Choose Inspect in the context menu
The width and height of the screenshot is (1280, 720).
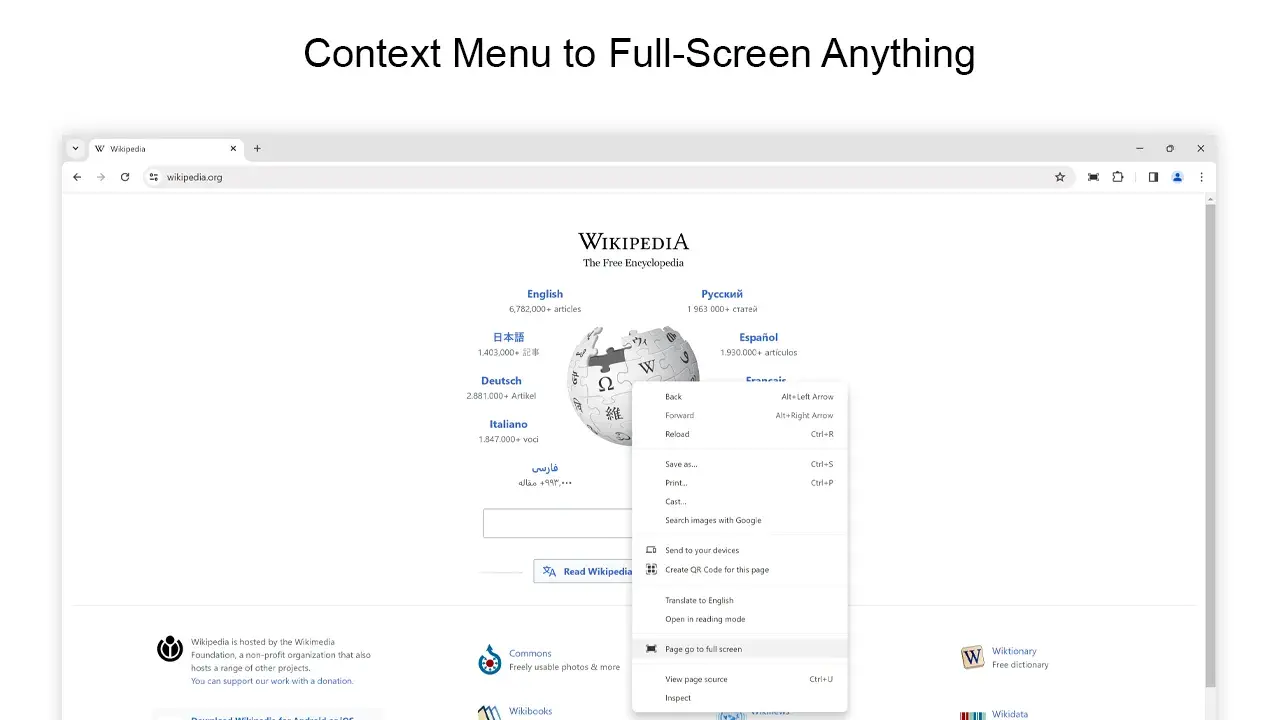pyautogui.click(x=740, y=698)
